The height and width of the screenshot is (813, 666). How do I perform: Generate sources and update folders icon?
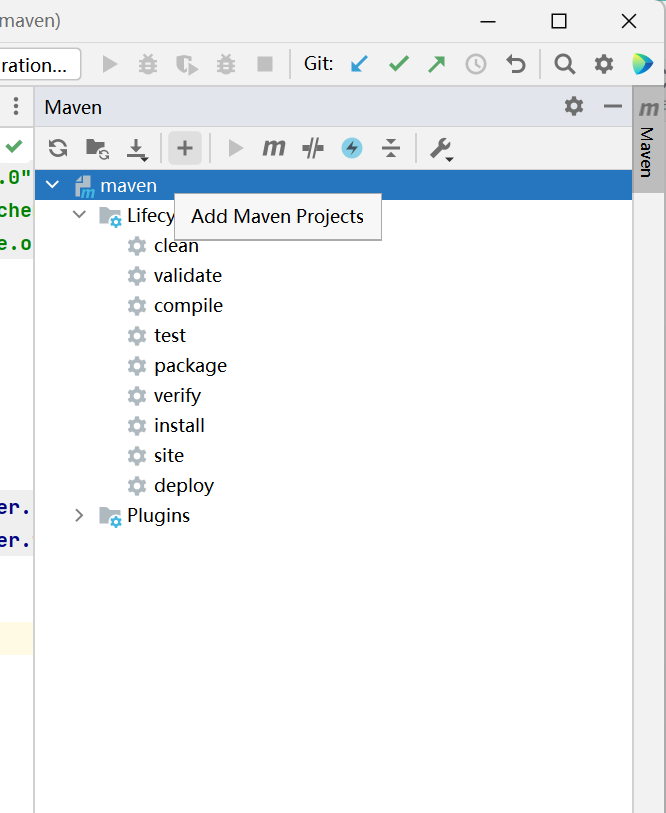98,148
